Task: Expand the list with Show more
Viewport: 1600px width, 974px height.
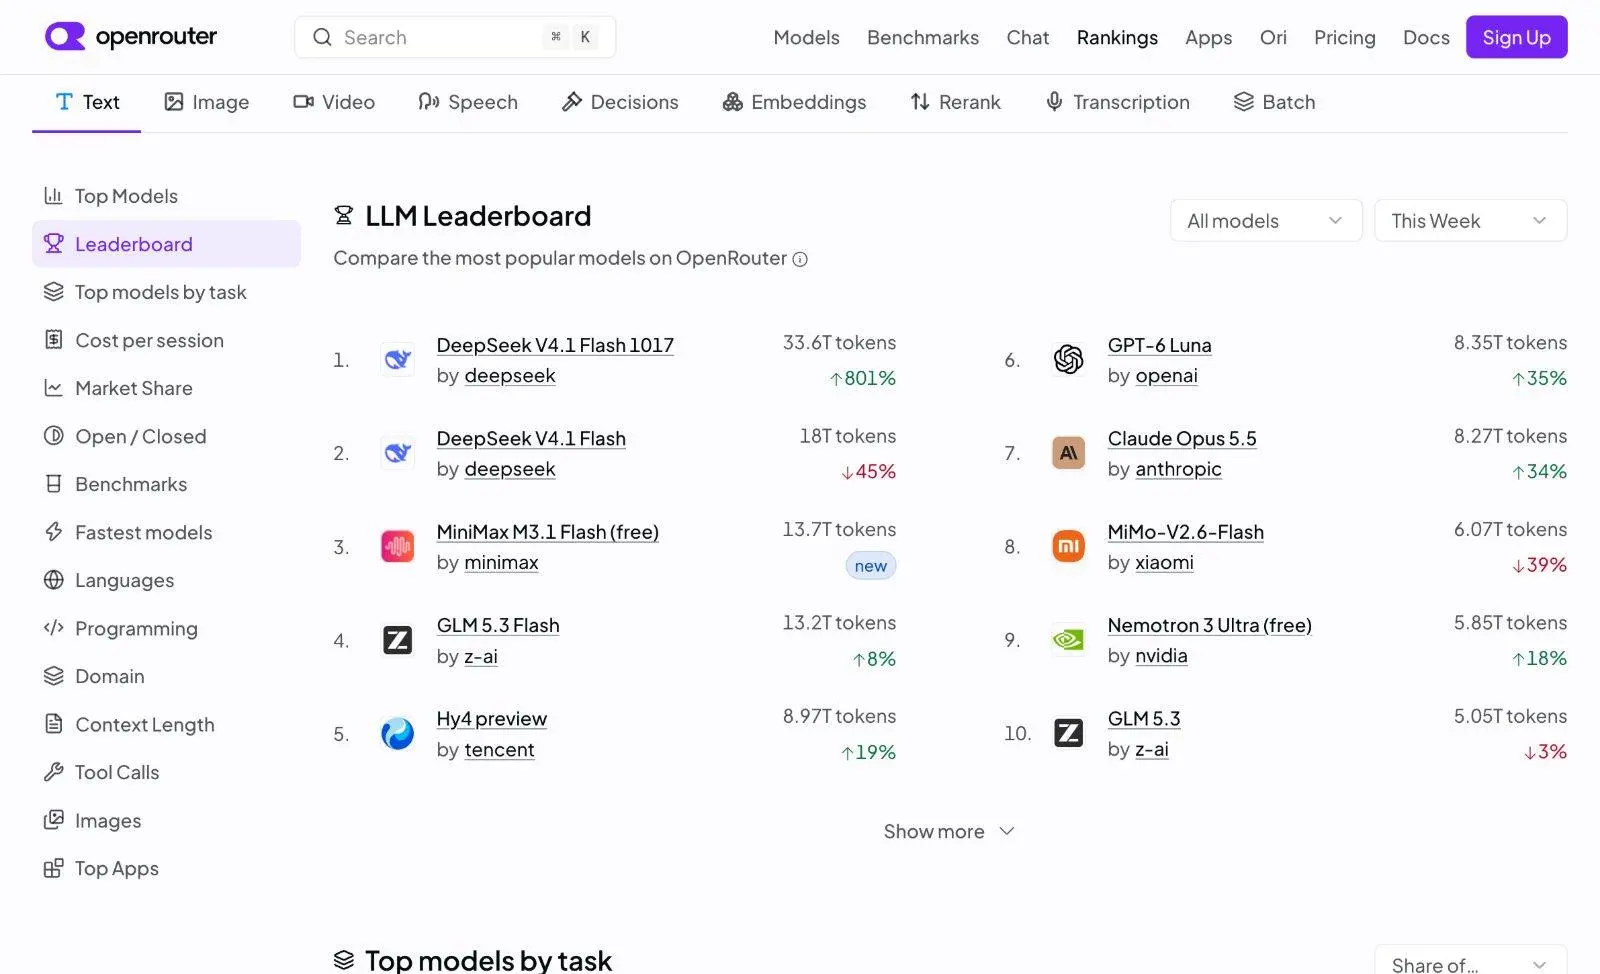Action: [949, 831]
